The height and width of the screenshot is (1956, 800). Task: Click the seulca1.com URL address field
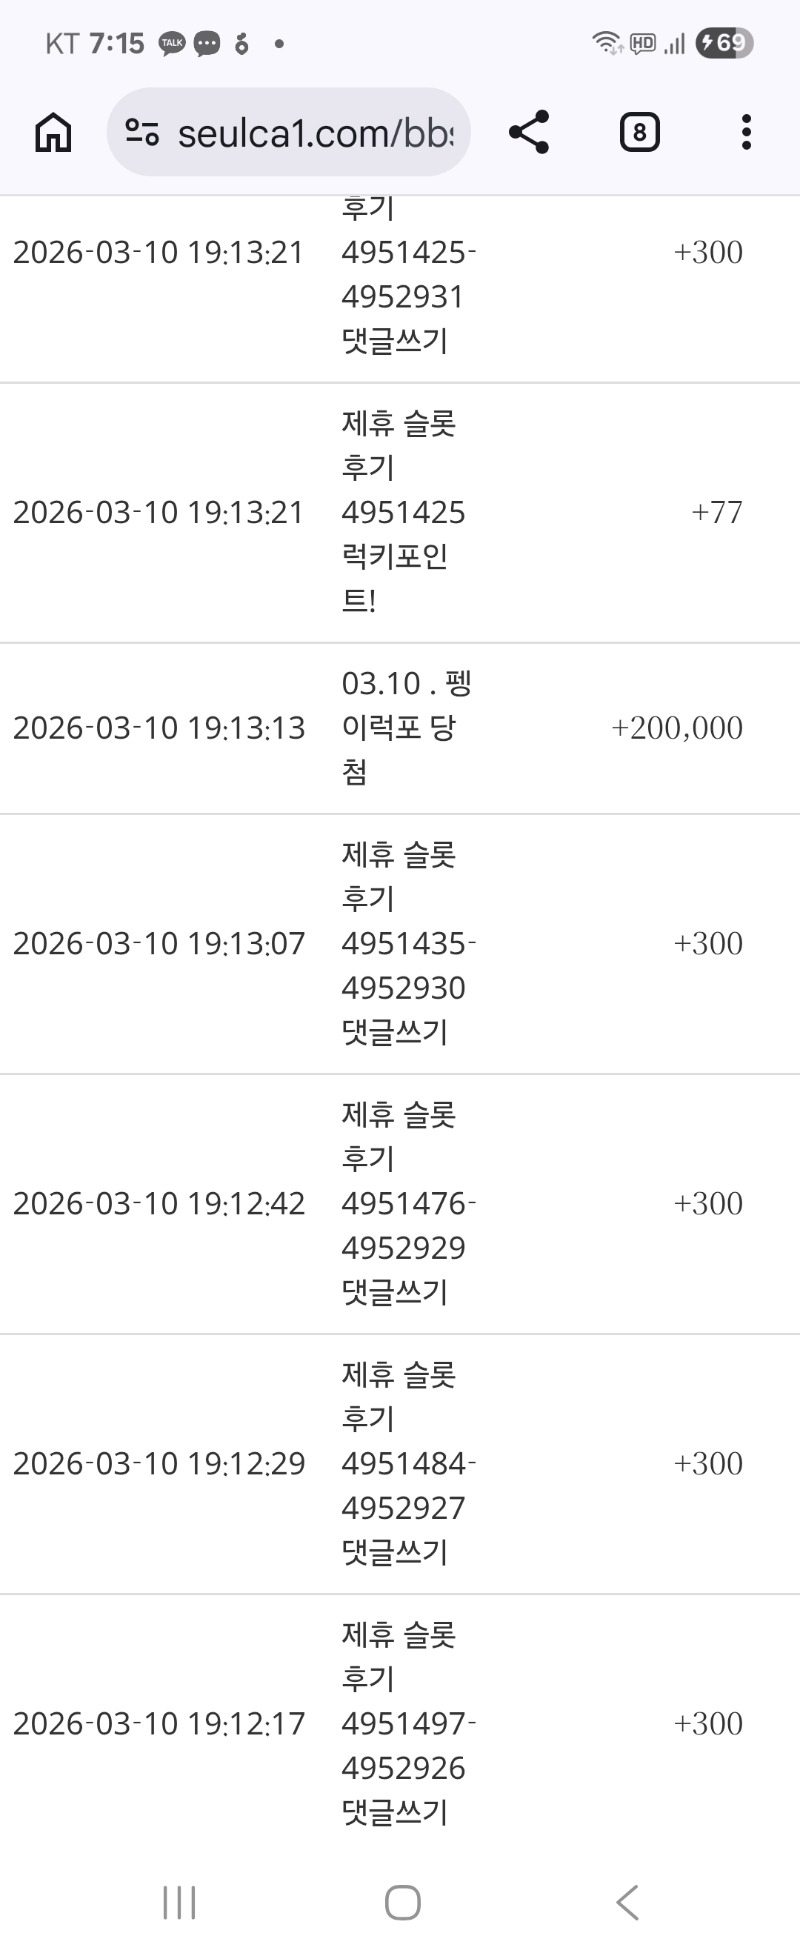pos(315,132)
